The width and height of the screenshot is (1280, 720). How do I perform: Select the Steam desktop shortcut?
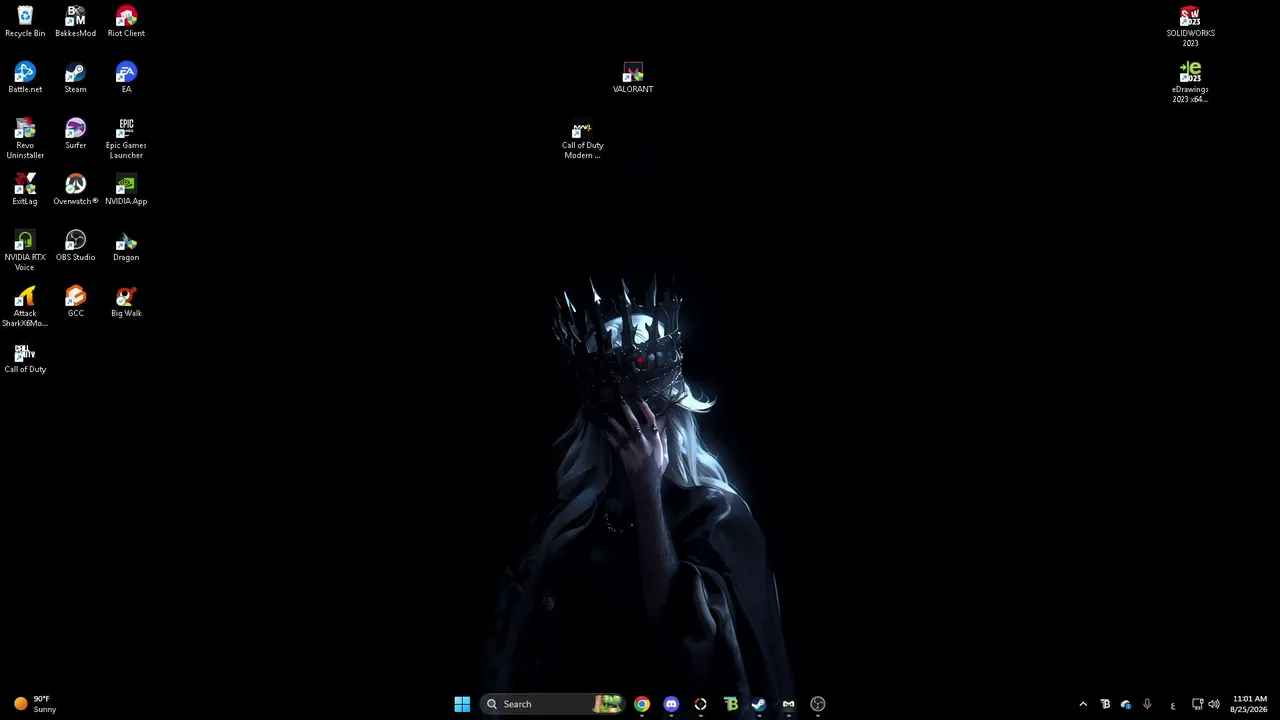click(x=75, y=78)
